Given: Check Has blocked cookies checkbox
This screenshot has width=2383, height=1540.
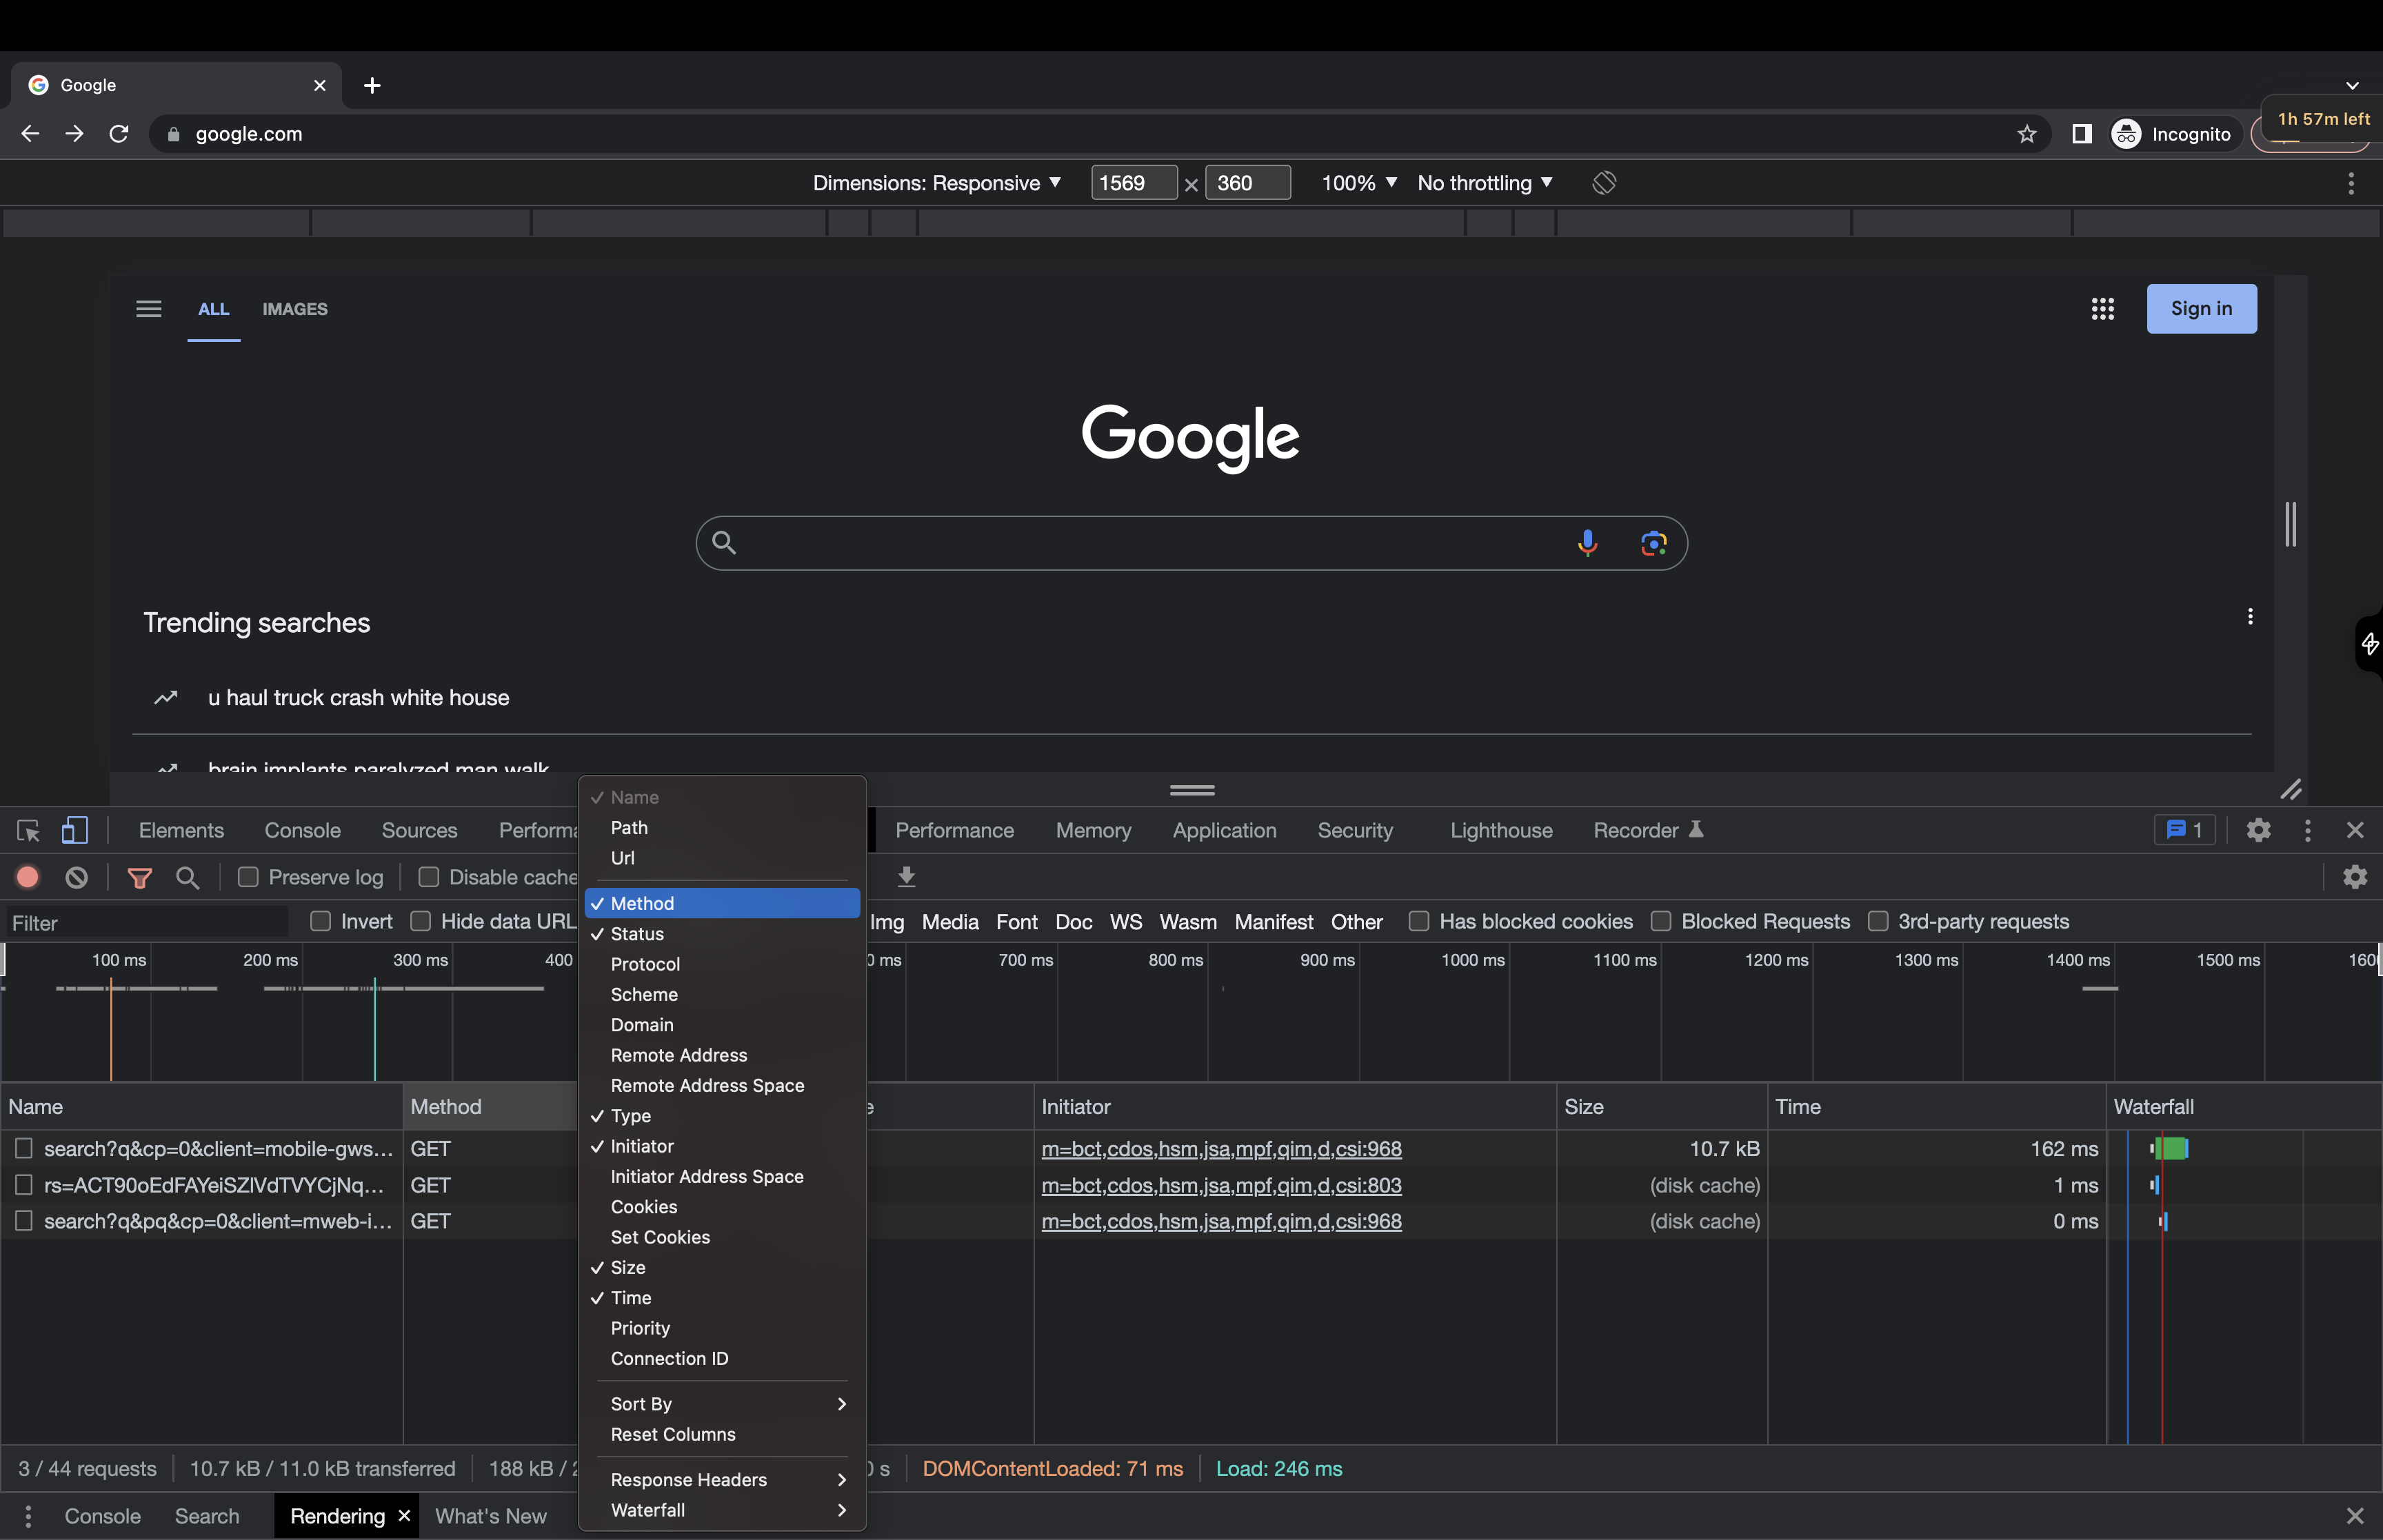Looking at the screenshot, I should [1419, 922].
